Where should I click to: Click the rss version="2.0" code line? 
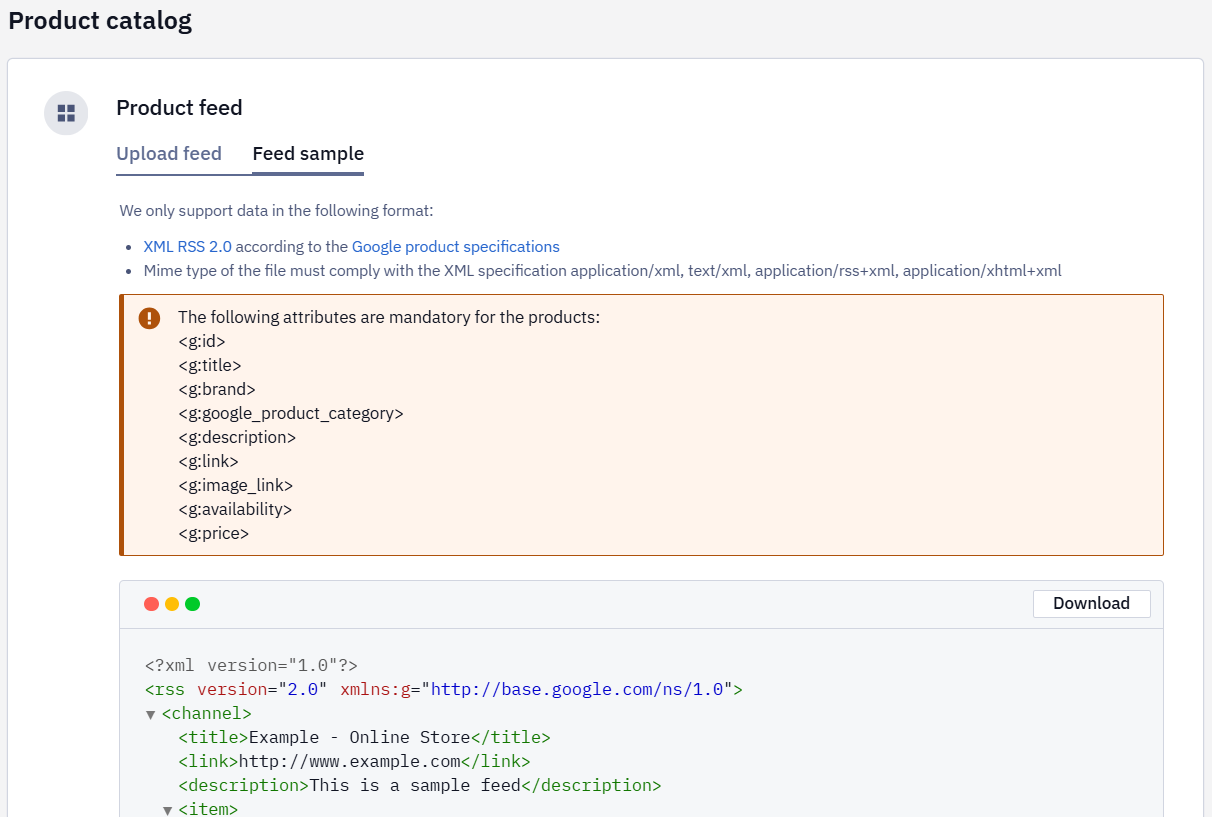444,690
